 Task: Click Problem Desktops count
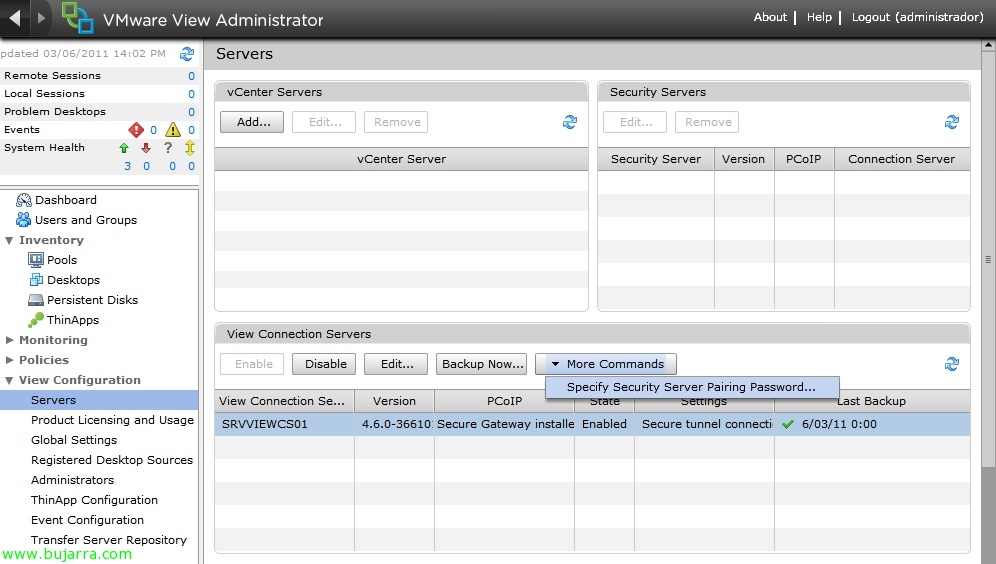tap(191, 112)
